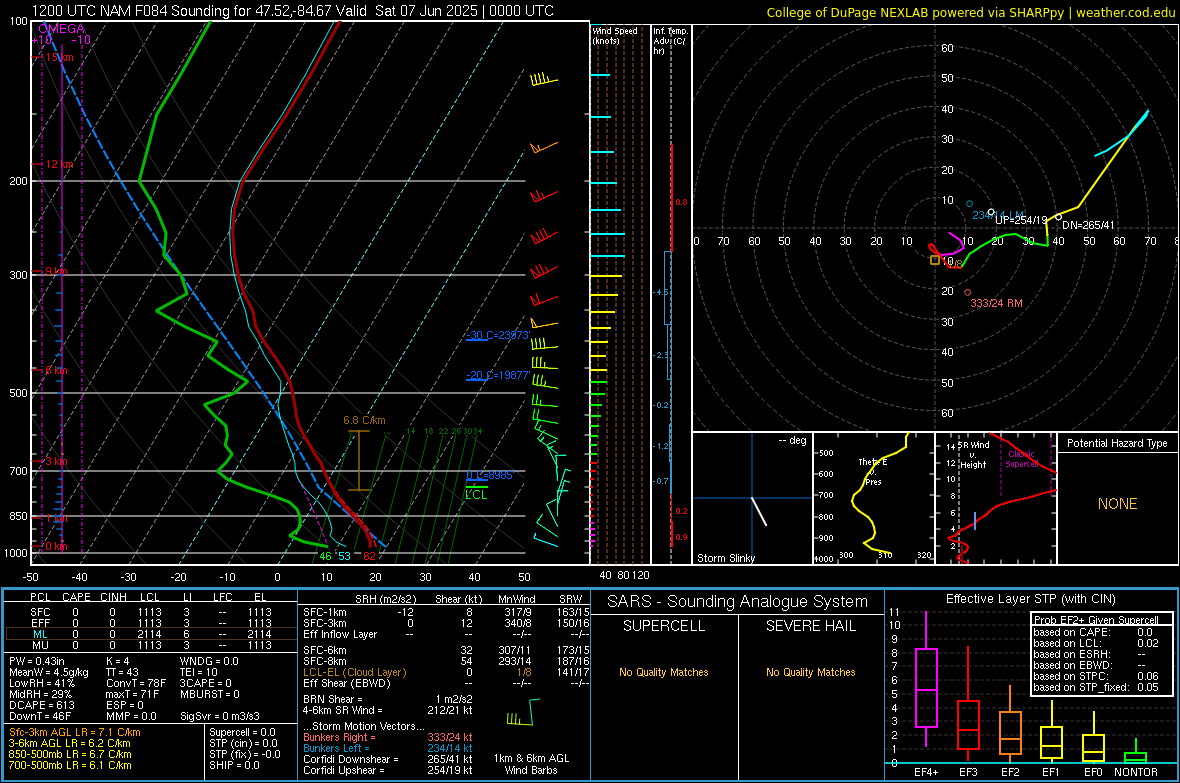
Task: Click the CAPE column header
Action: coord(76,597)
